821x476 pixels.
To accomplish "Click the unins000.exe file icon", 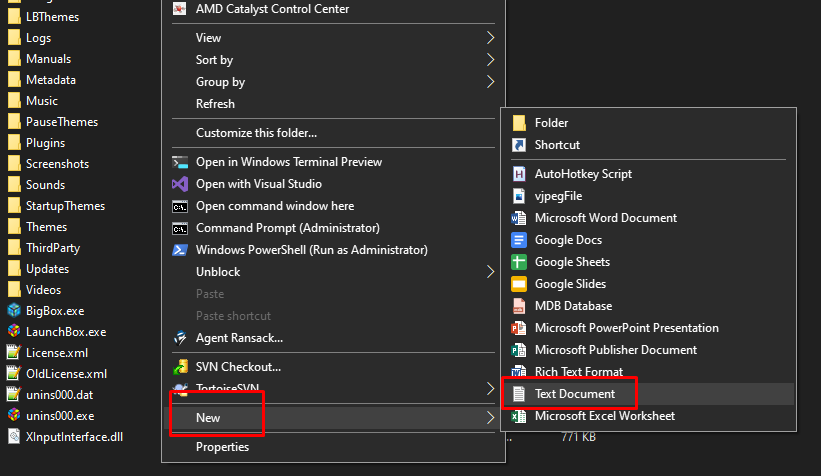I will point(14,415).
